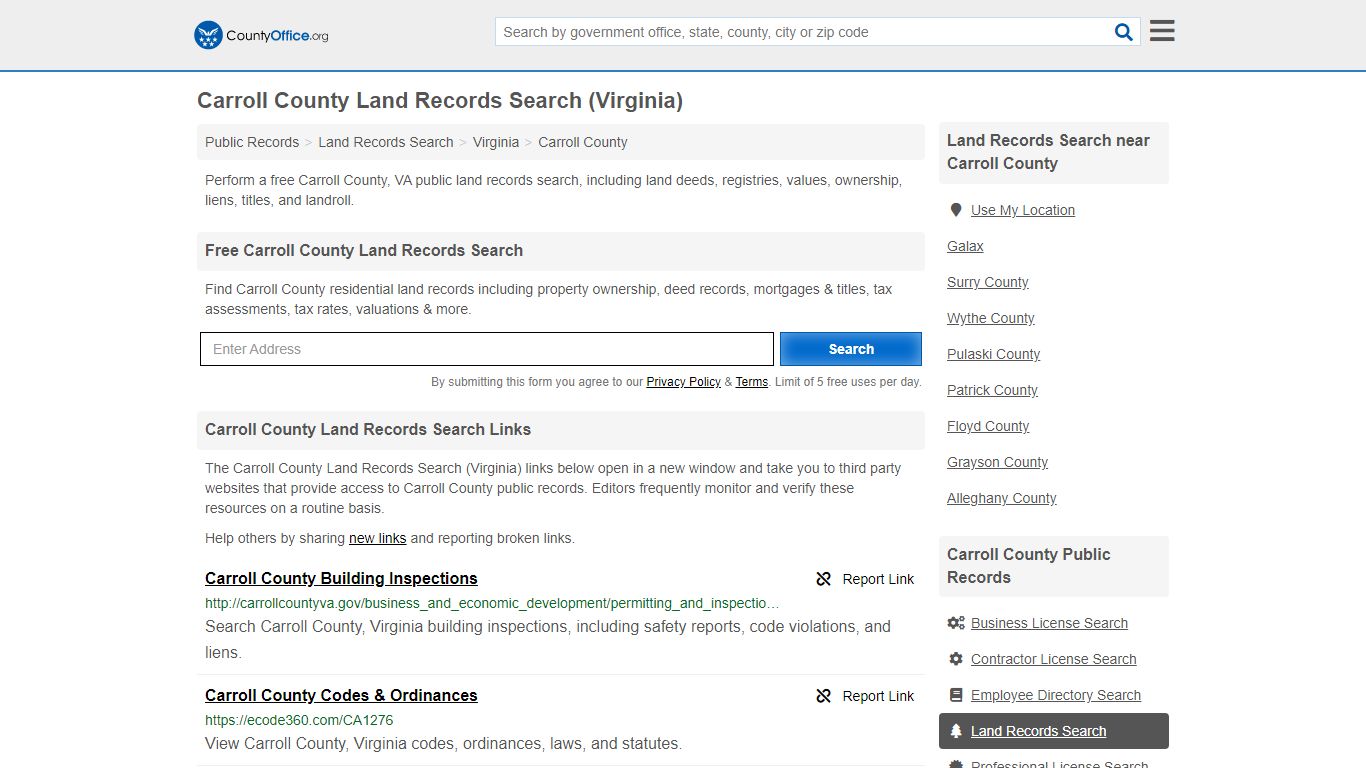The width and height of the screenshot is (1366, 768).
Task: Click the Employee Directory book icon
Action: tap(956, 695)
